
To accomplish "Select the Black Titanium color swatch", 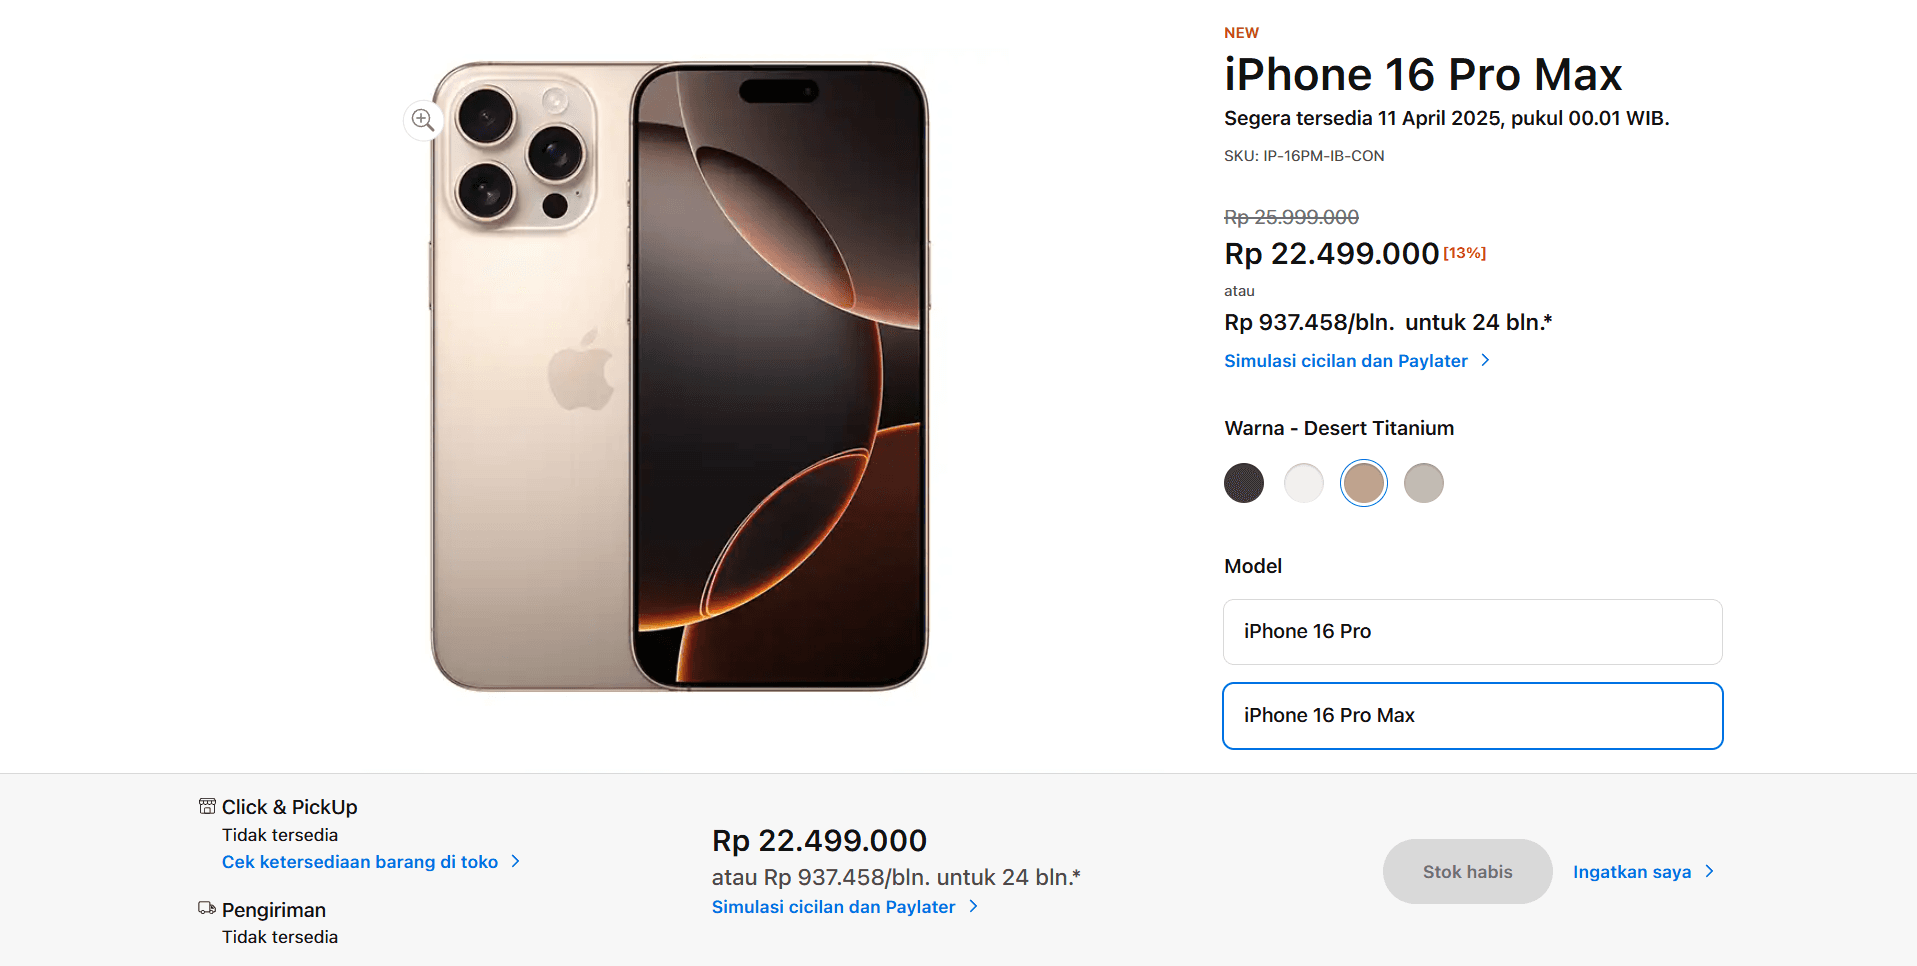I will point(1243,482).
